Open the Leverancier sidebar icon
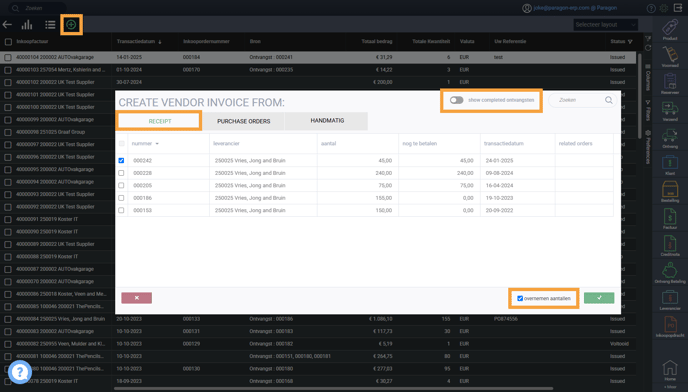This screenshot has height=392, width=688. pos(670,300)
